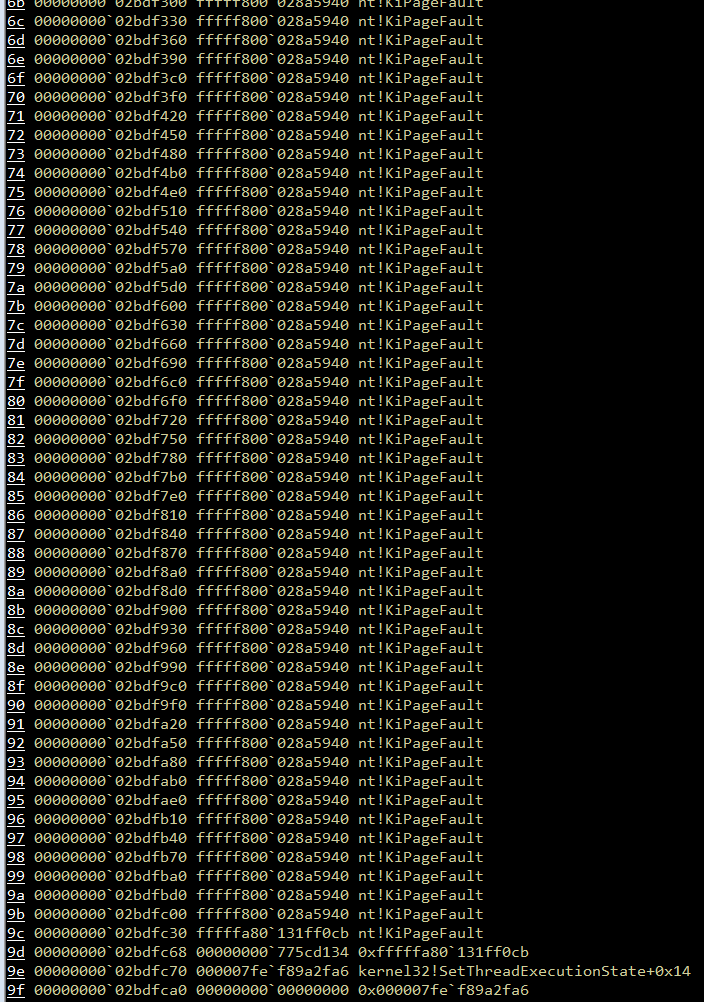
Task: Open the 7d frame number
Action: [x=16, y=344]
